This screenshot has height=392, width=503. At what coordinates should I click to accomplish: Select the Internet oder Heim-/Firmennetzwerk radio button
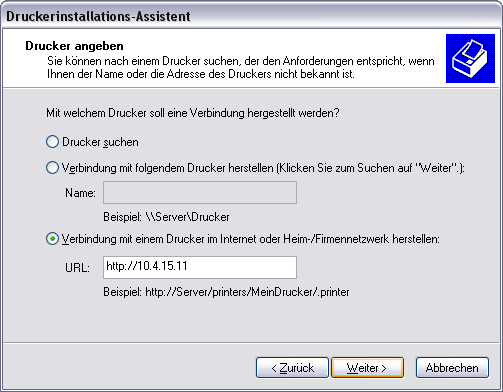(52, 239)
